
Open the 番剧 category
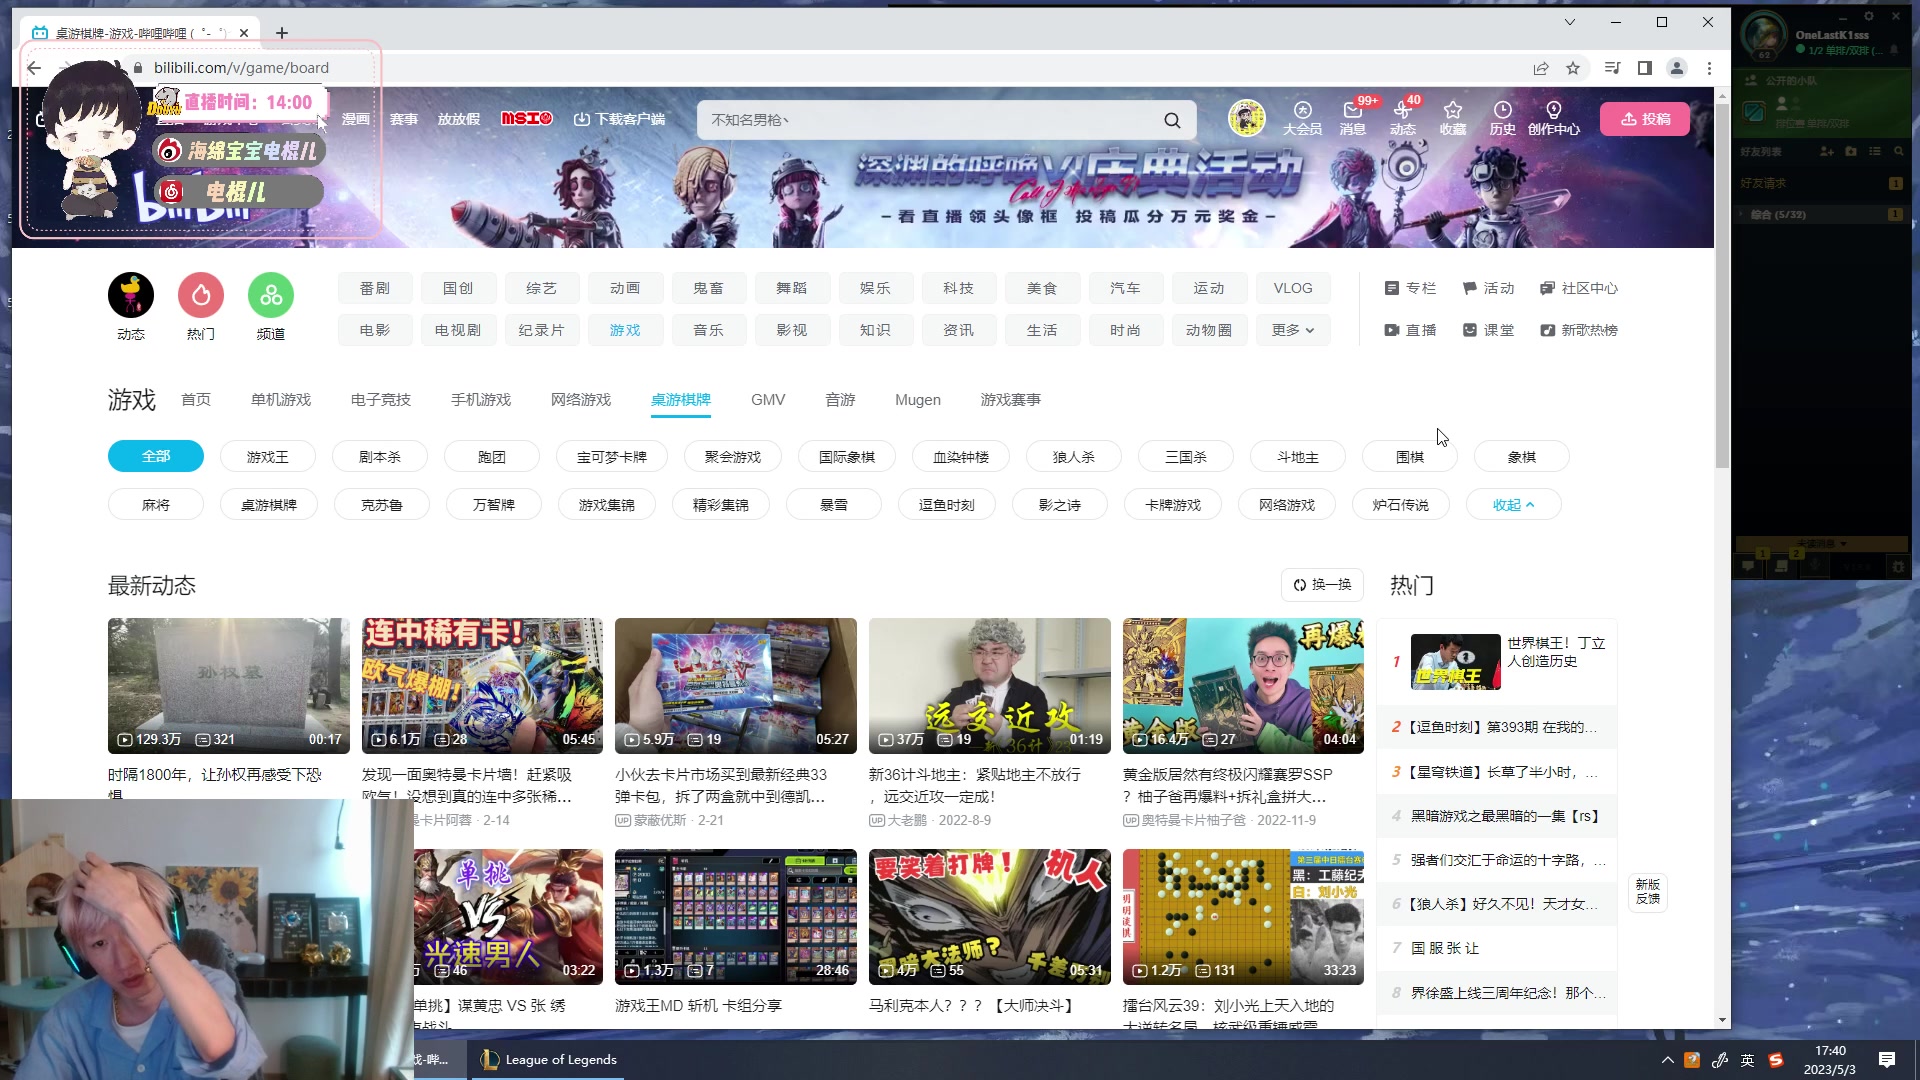375,288
